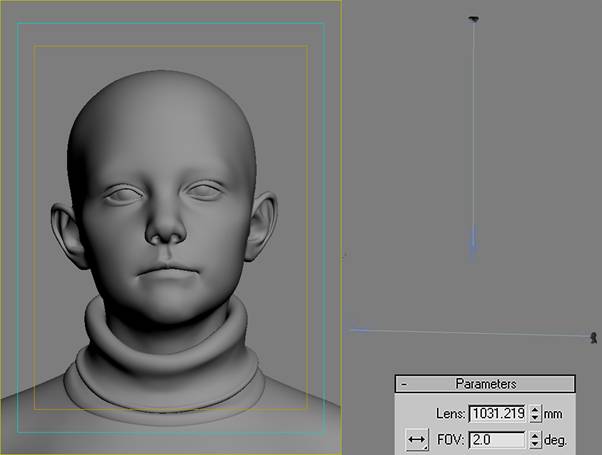The height and width of the screenshot is (455, 602).
Task: Increase the Lens value with up spinner arrow
Action: click(535, 409)
